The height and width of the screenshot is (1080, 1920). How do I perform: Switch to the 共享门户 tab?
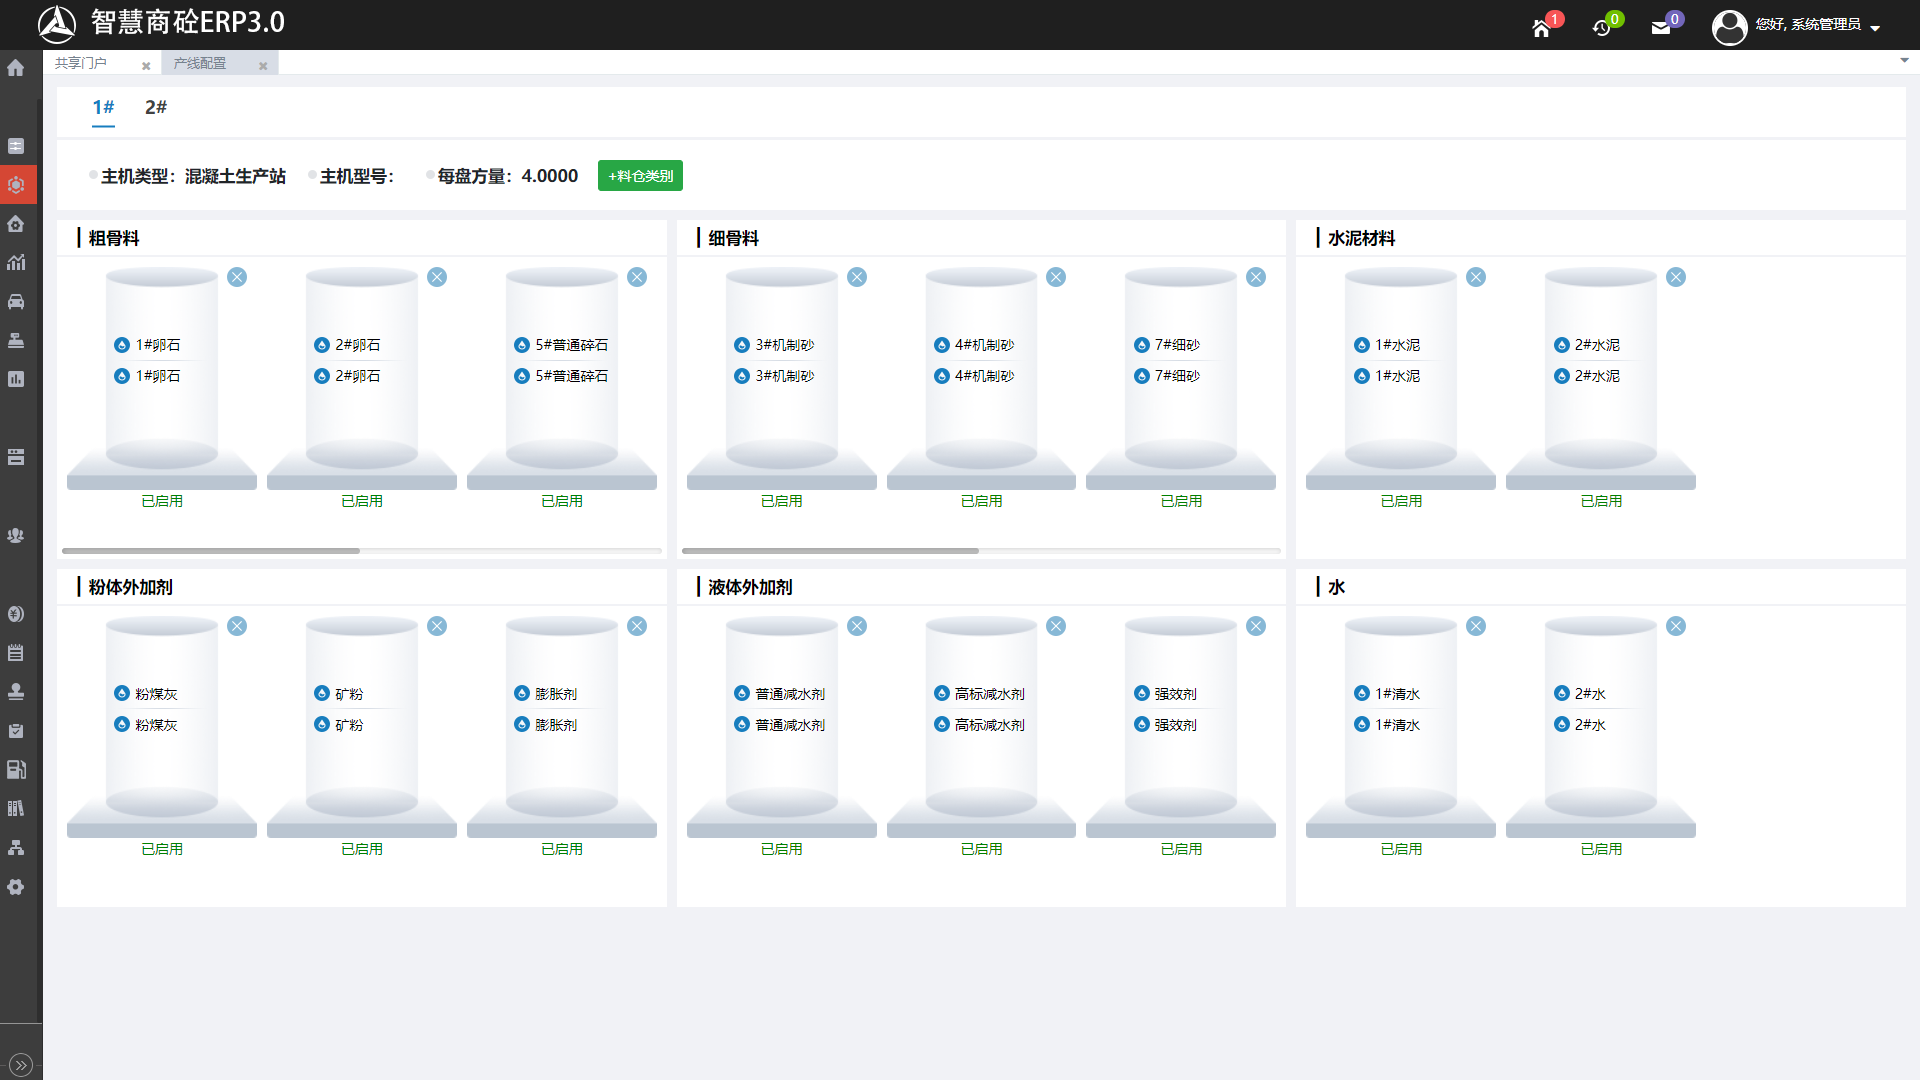pyautogui.click(x=81, y=63)
